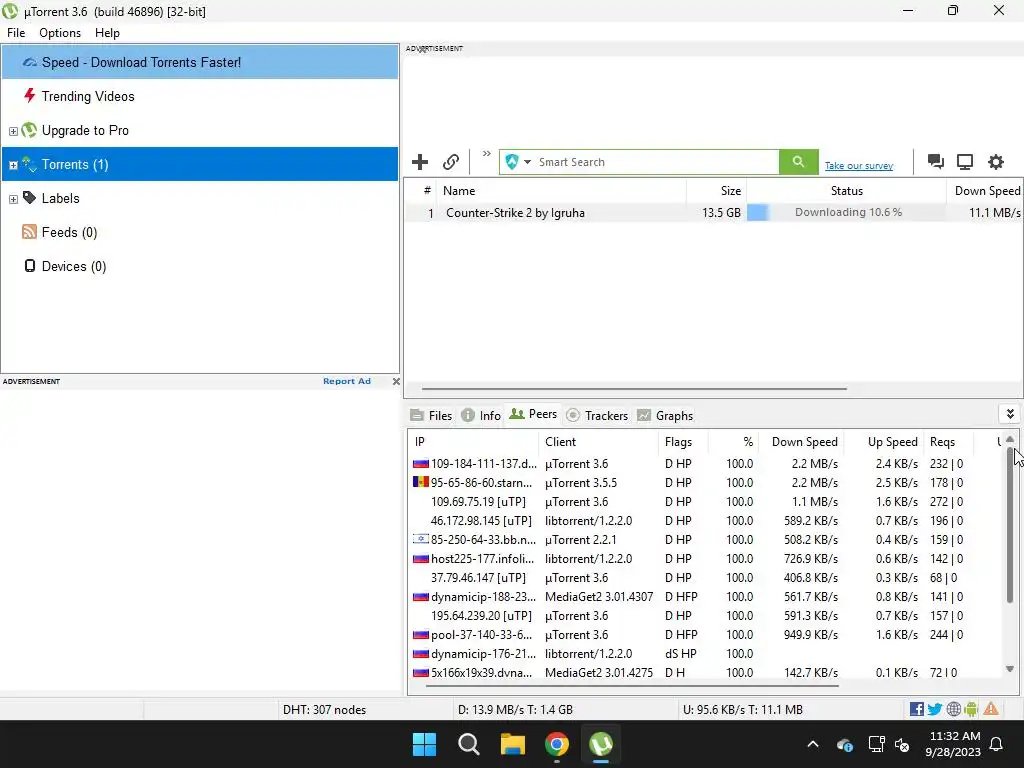Expand the Torrents tree node
The width and height of the screenshot is (1024, 768).
(13, 165)
